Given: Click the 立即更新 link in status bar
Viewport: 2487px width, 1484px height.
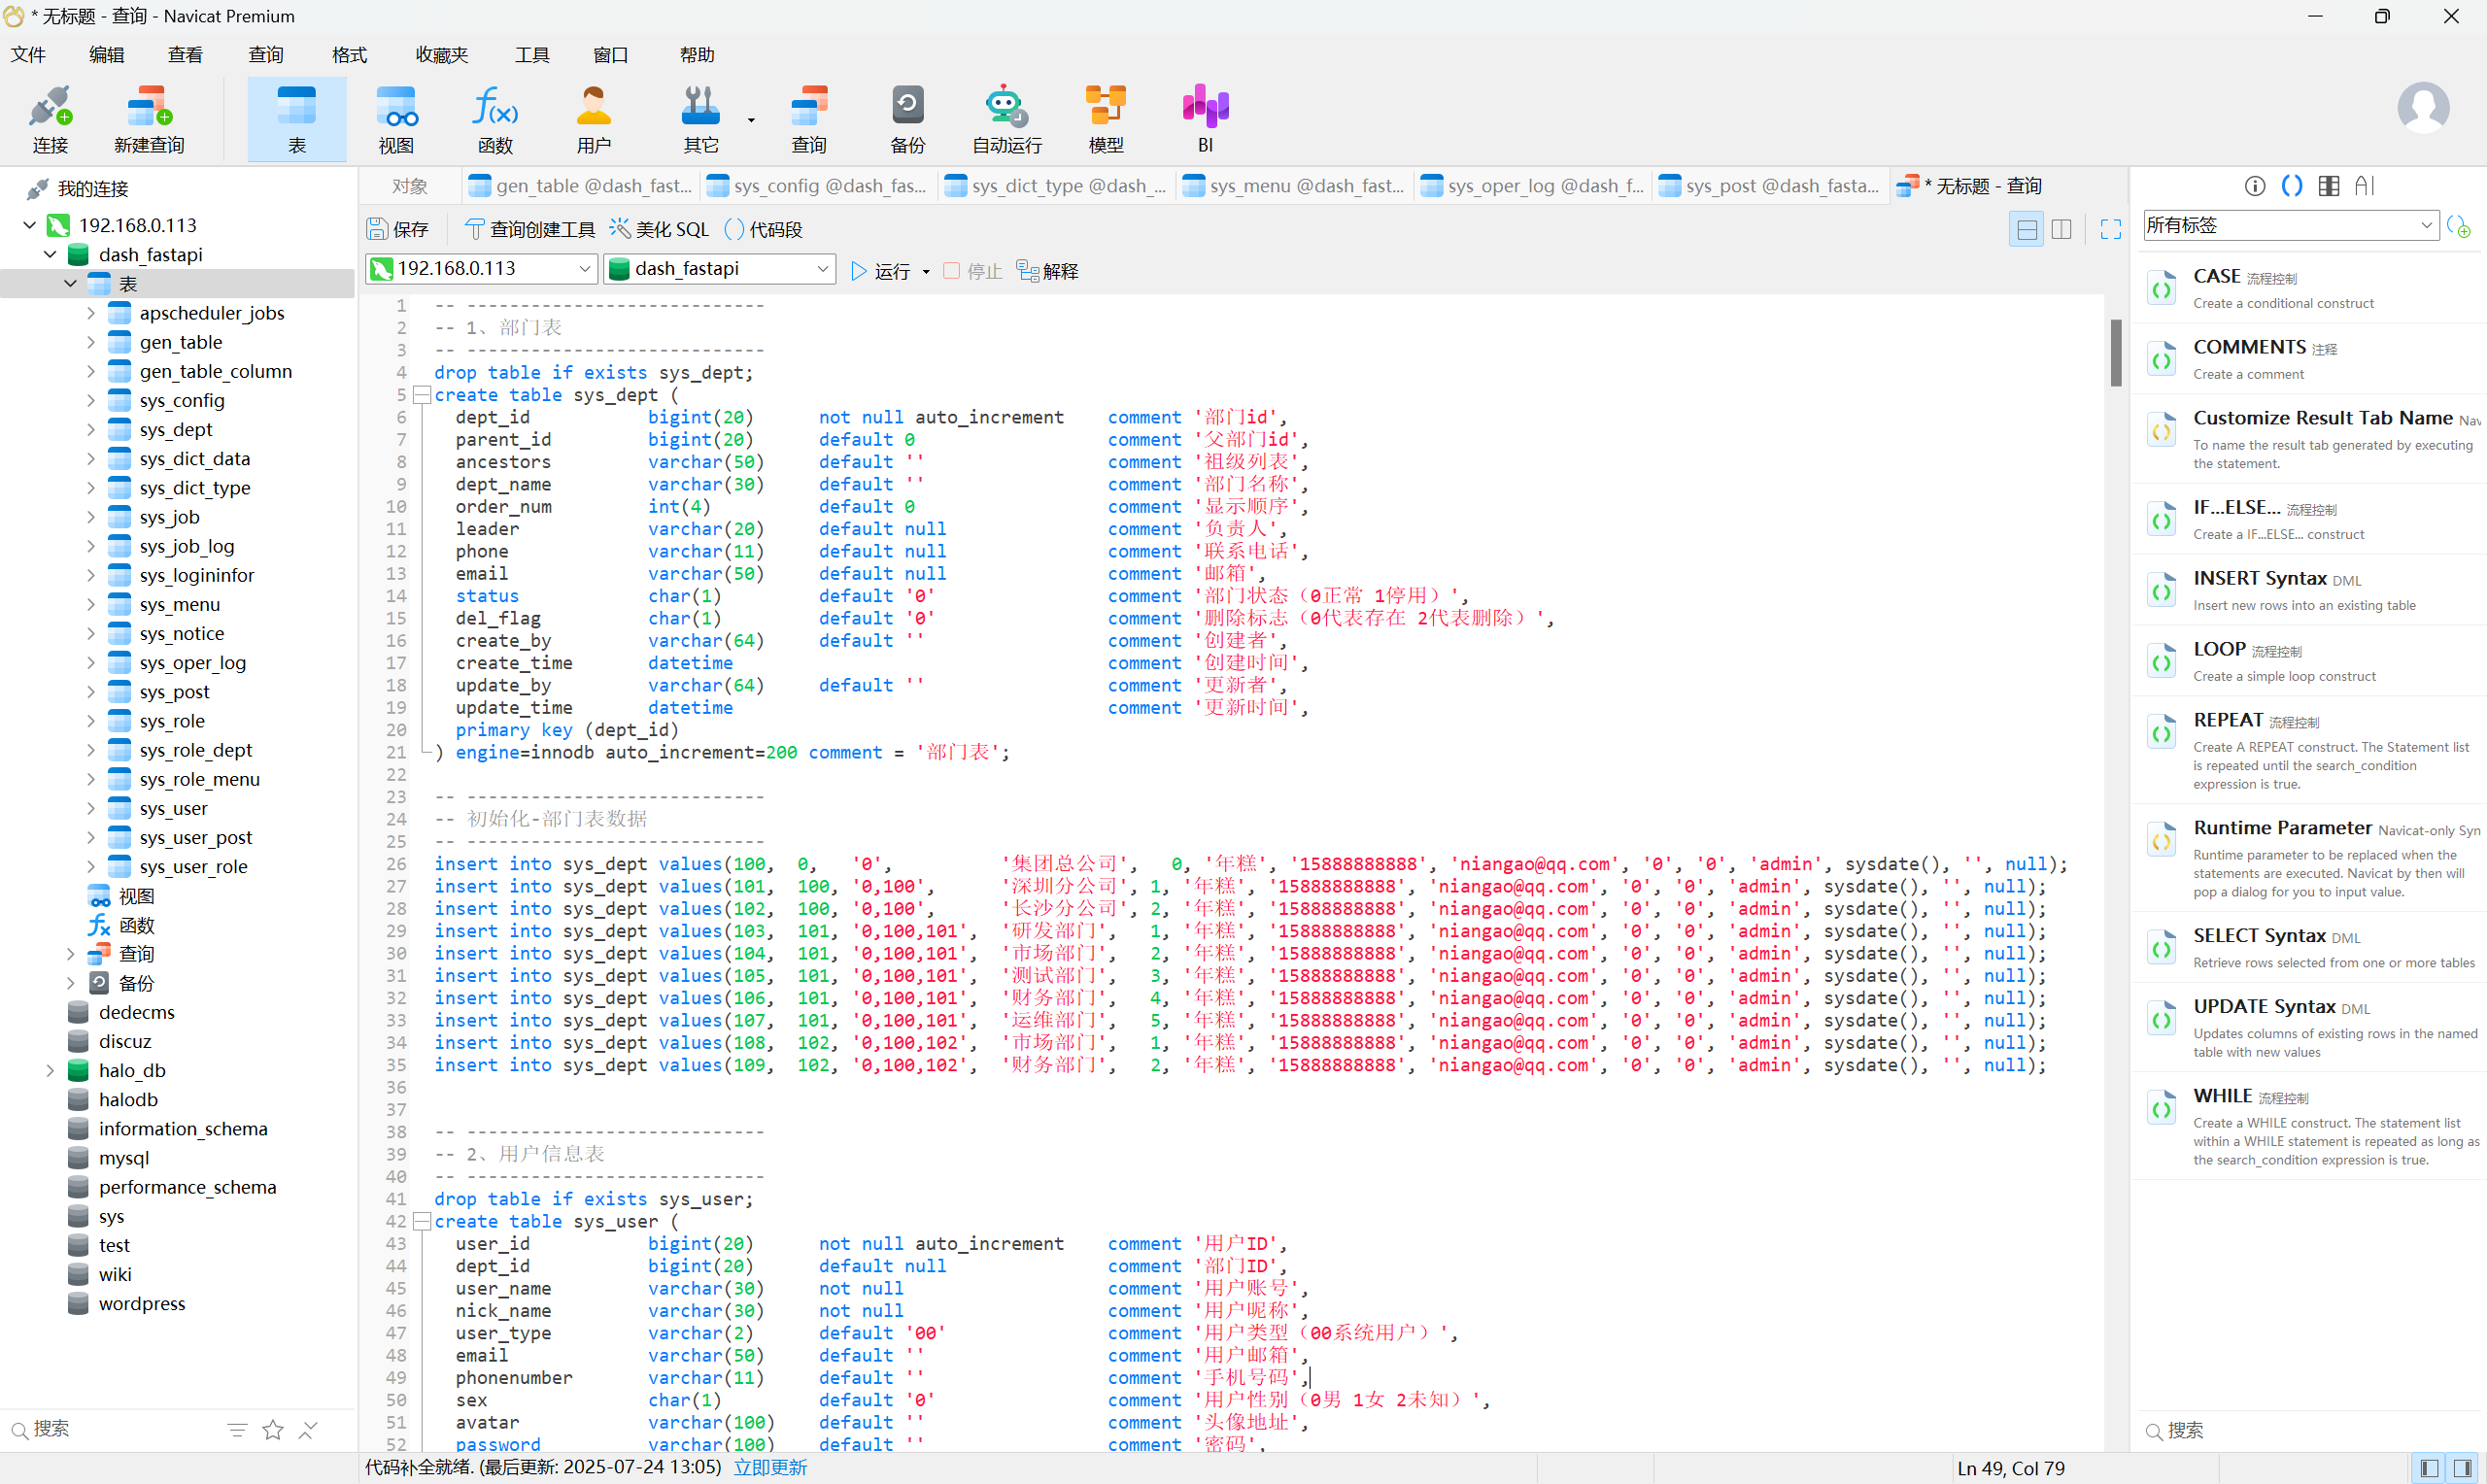Looking at the screenshot, I should [770, 1467].
